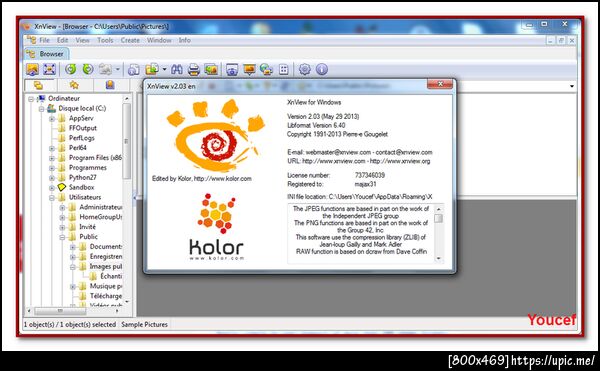Open the Tools menu
The width and height of the screenshot is (600, 371).
click(x=105, y=40)
